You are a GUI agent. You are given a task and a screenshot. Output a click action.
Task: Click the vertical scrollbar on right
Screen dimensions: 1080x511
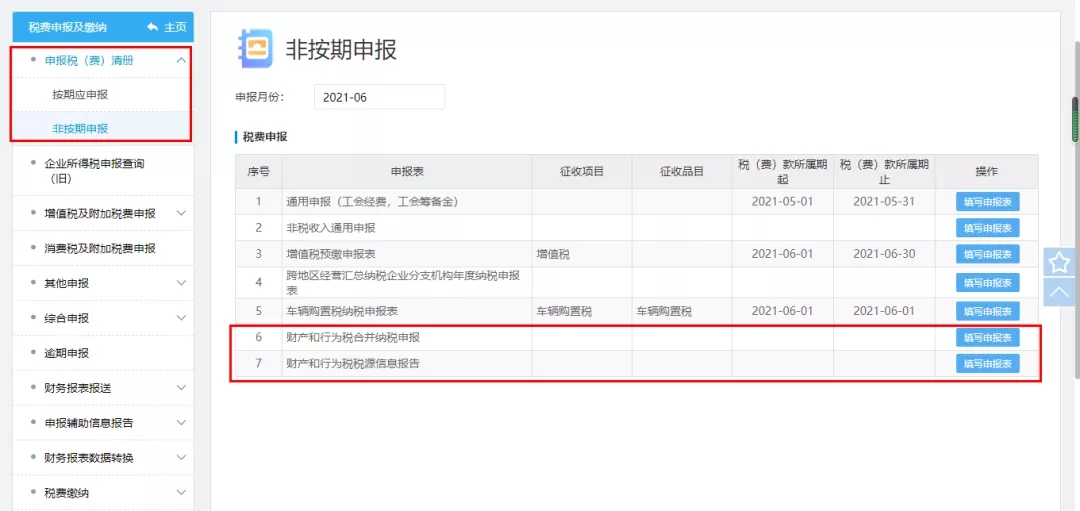(x=1075, y=120)
